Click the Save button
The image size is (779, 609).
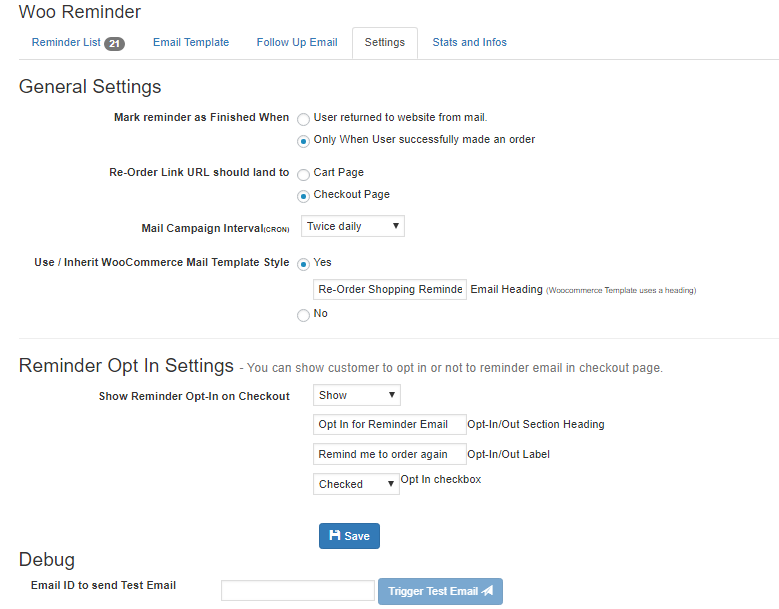tap(349, 536)
